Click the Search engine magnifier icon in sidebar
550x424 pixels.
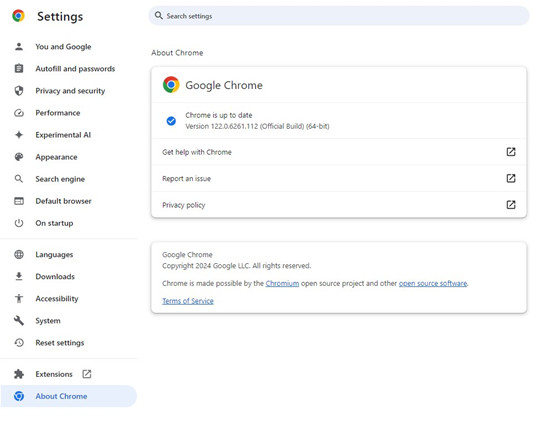tap(19, 179)
